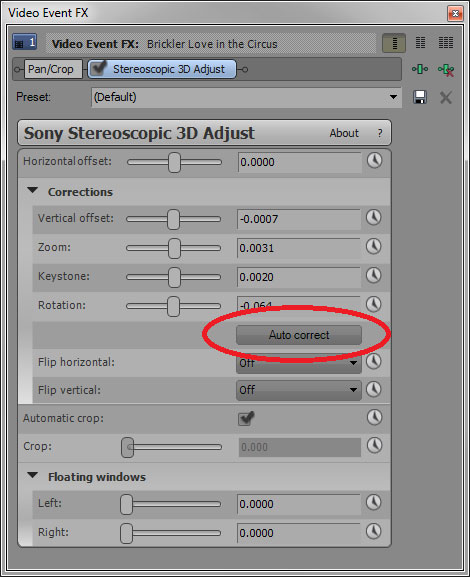The width and height of the screenshot is (470, 577).
Task: Collapse the Corrections section
Action: 33,191
